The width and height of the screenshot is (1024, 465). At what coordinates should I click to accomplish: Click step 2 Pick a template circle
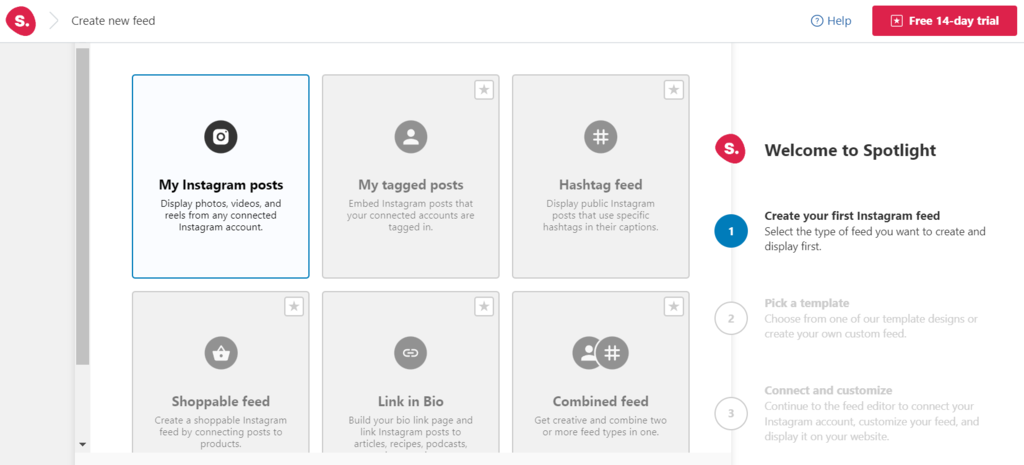tap(731, 319)
